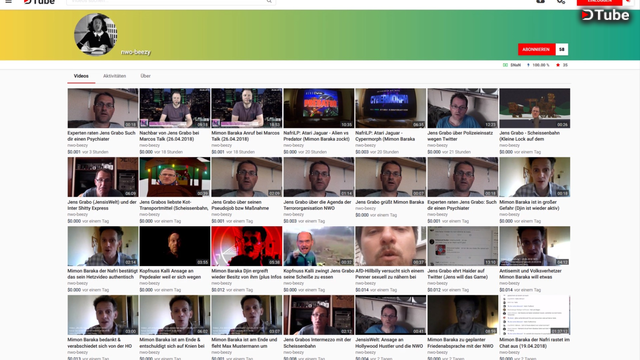Click the green money icon beside $NaN
This screenshot has height=360, width=640.
pyautogui.click(x=505, y=65)
